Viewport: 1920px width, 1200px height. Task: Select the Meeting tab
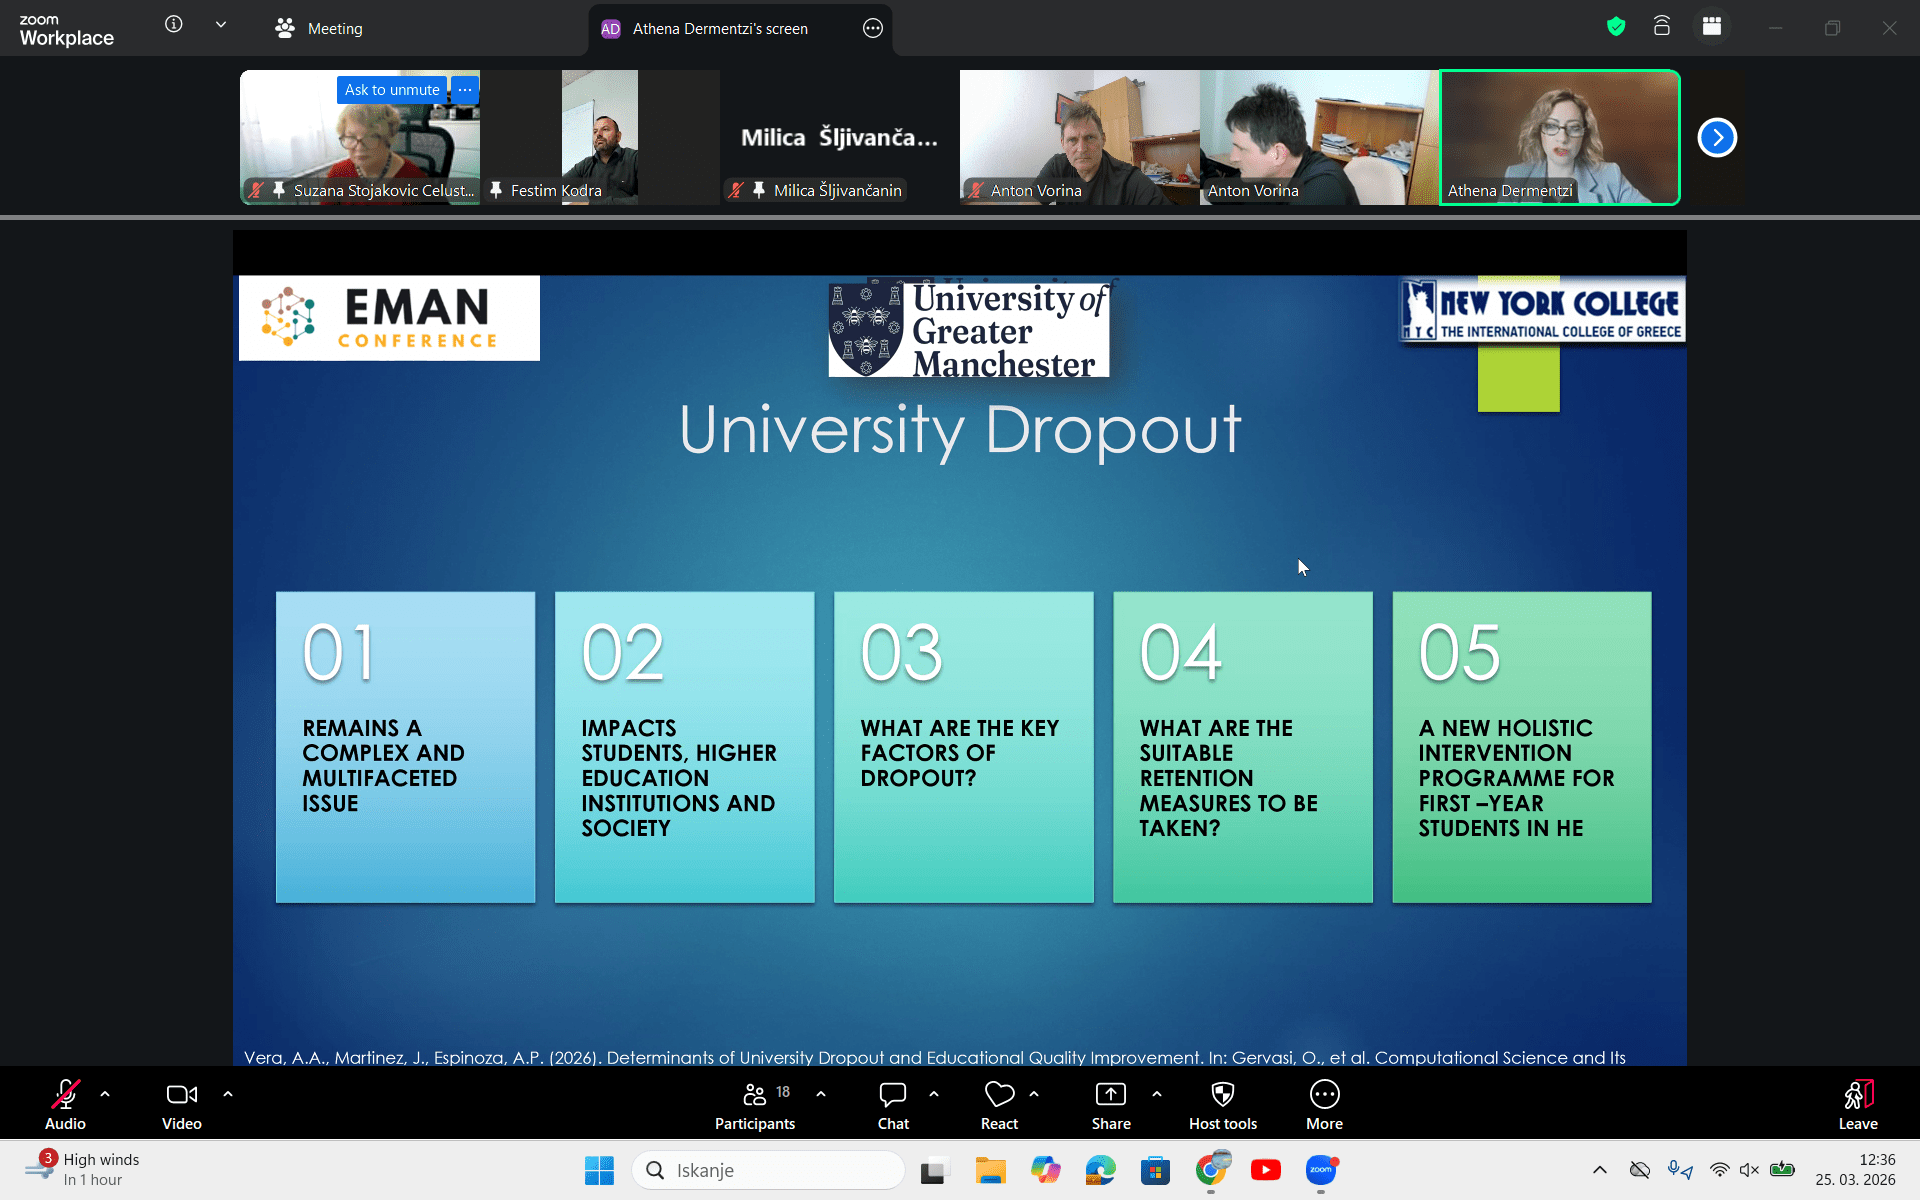(x=320, y=29)
